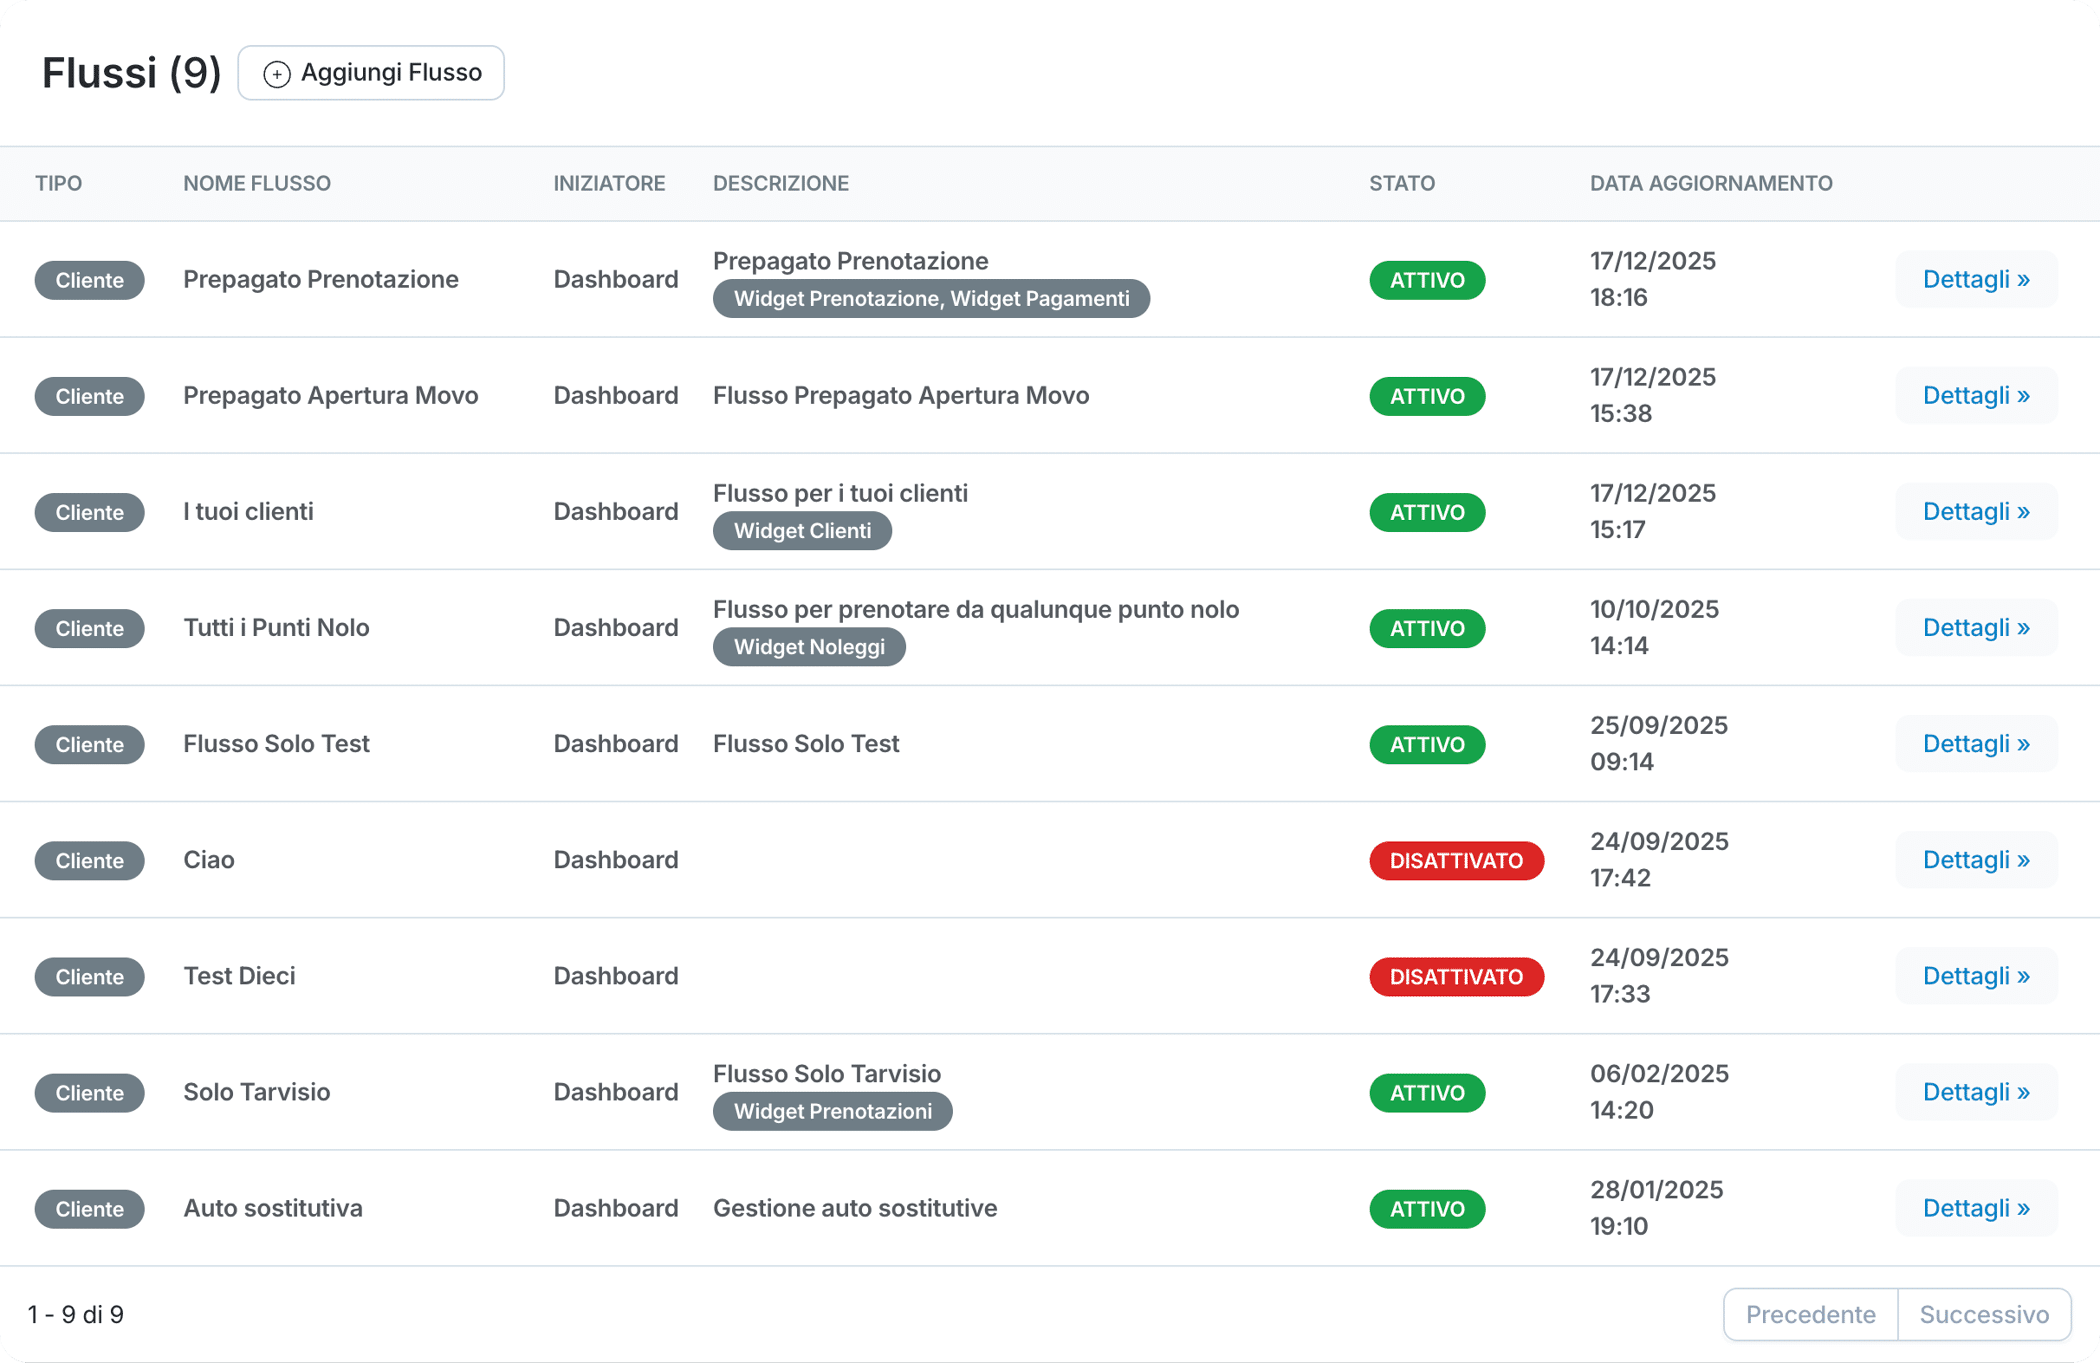The width and height of the screenshot is (2100, 1363).
Task: View Dettagli of I tuoi clienti flow
Action: [1975, 511]
